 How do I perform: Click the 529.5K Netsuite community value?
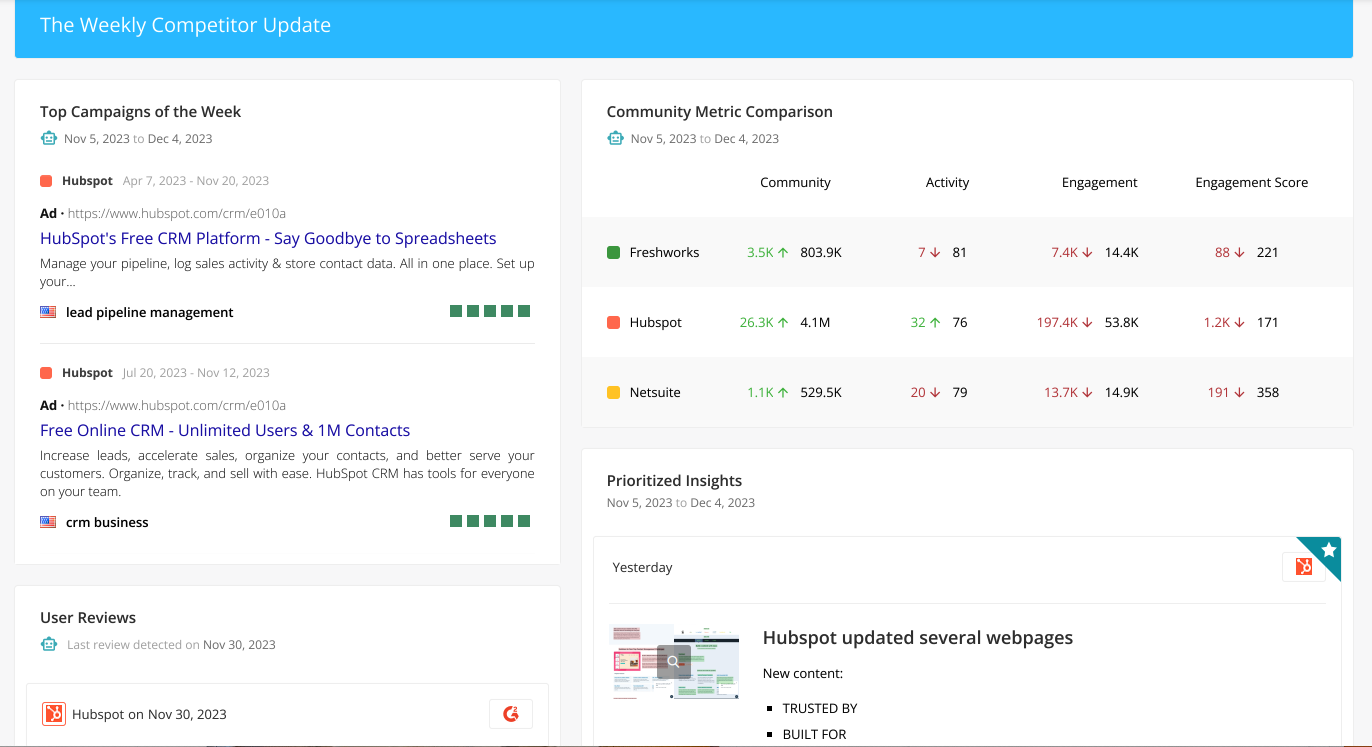(821, 393)
